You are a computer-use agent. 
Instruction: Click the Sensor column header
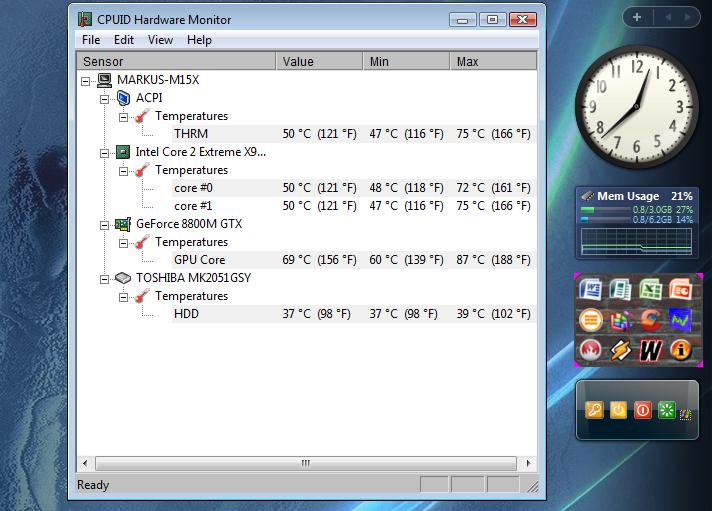click(176, 61)
